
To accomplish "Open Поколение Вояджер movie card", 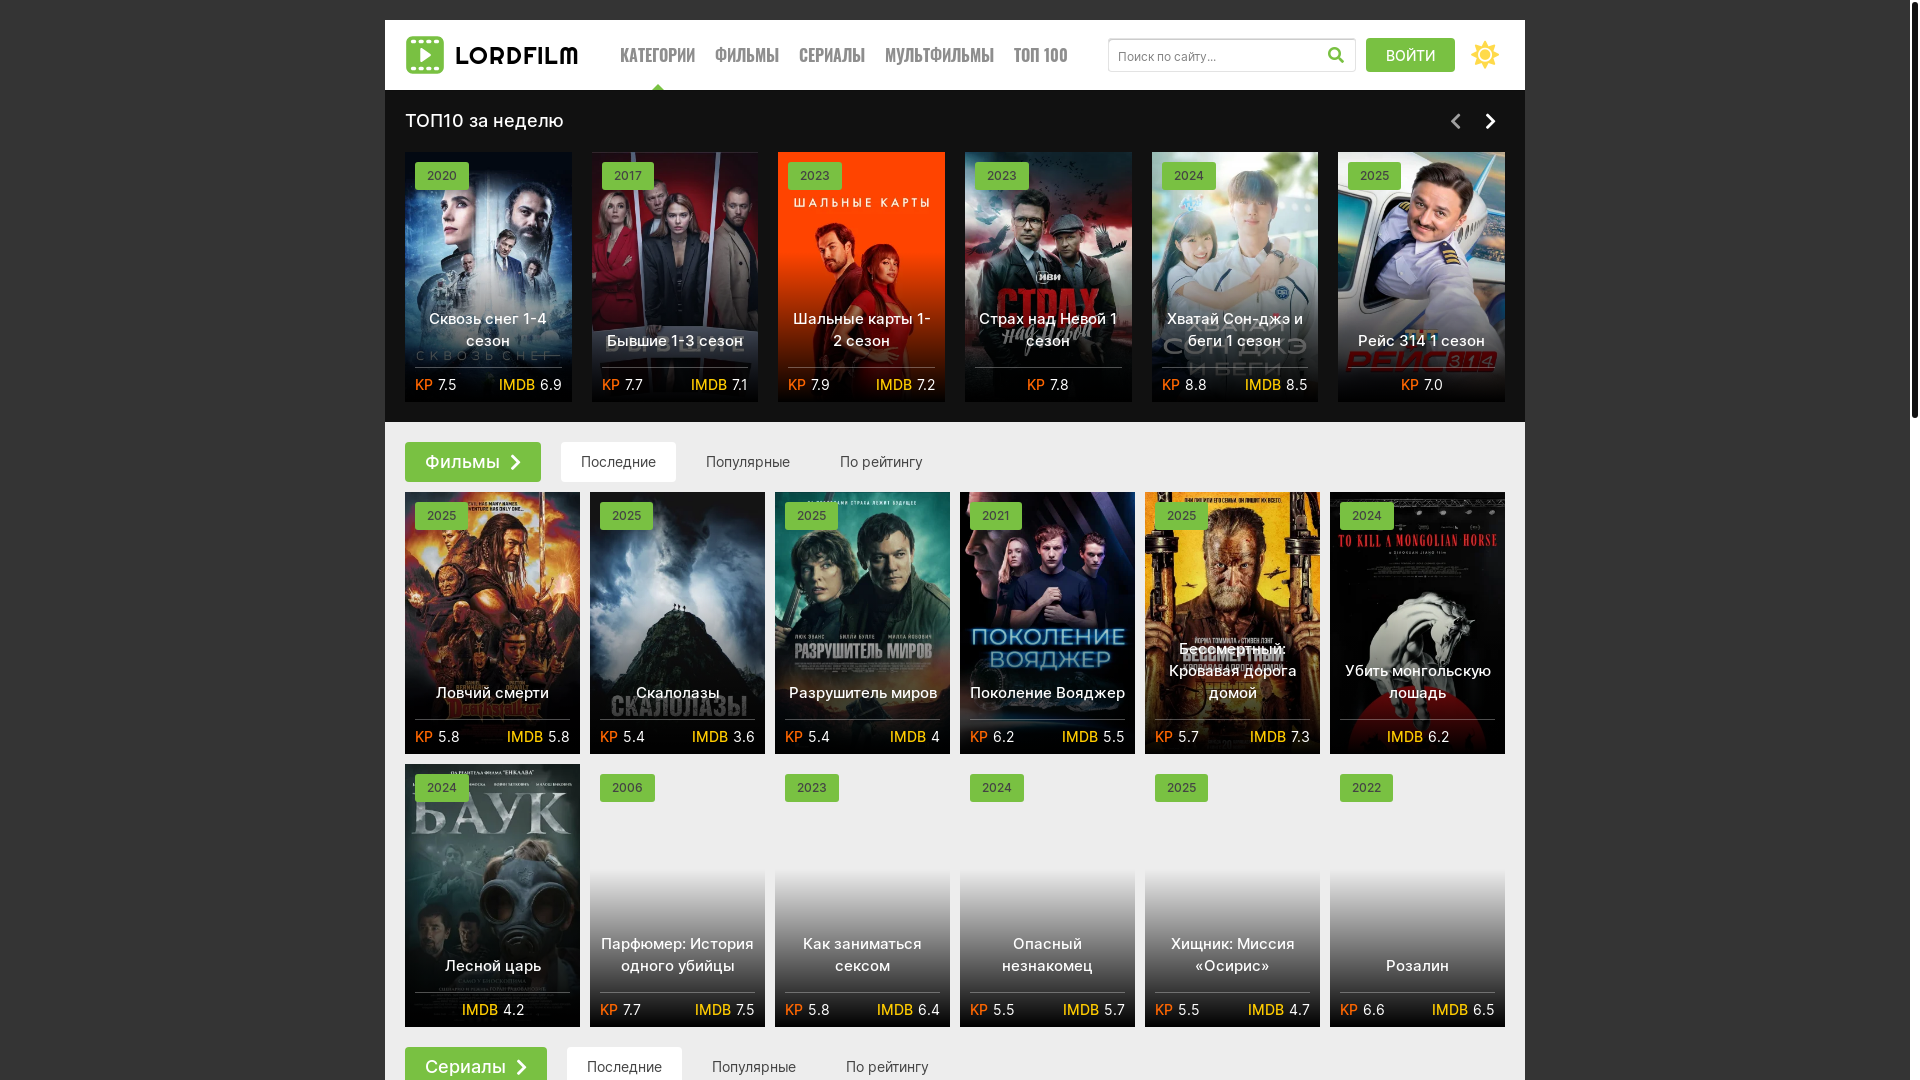I will coord(1047,622).
